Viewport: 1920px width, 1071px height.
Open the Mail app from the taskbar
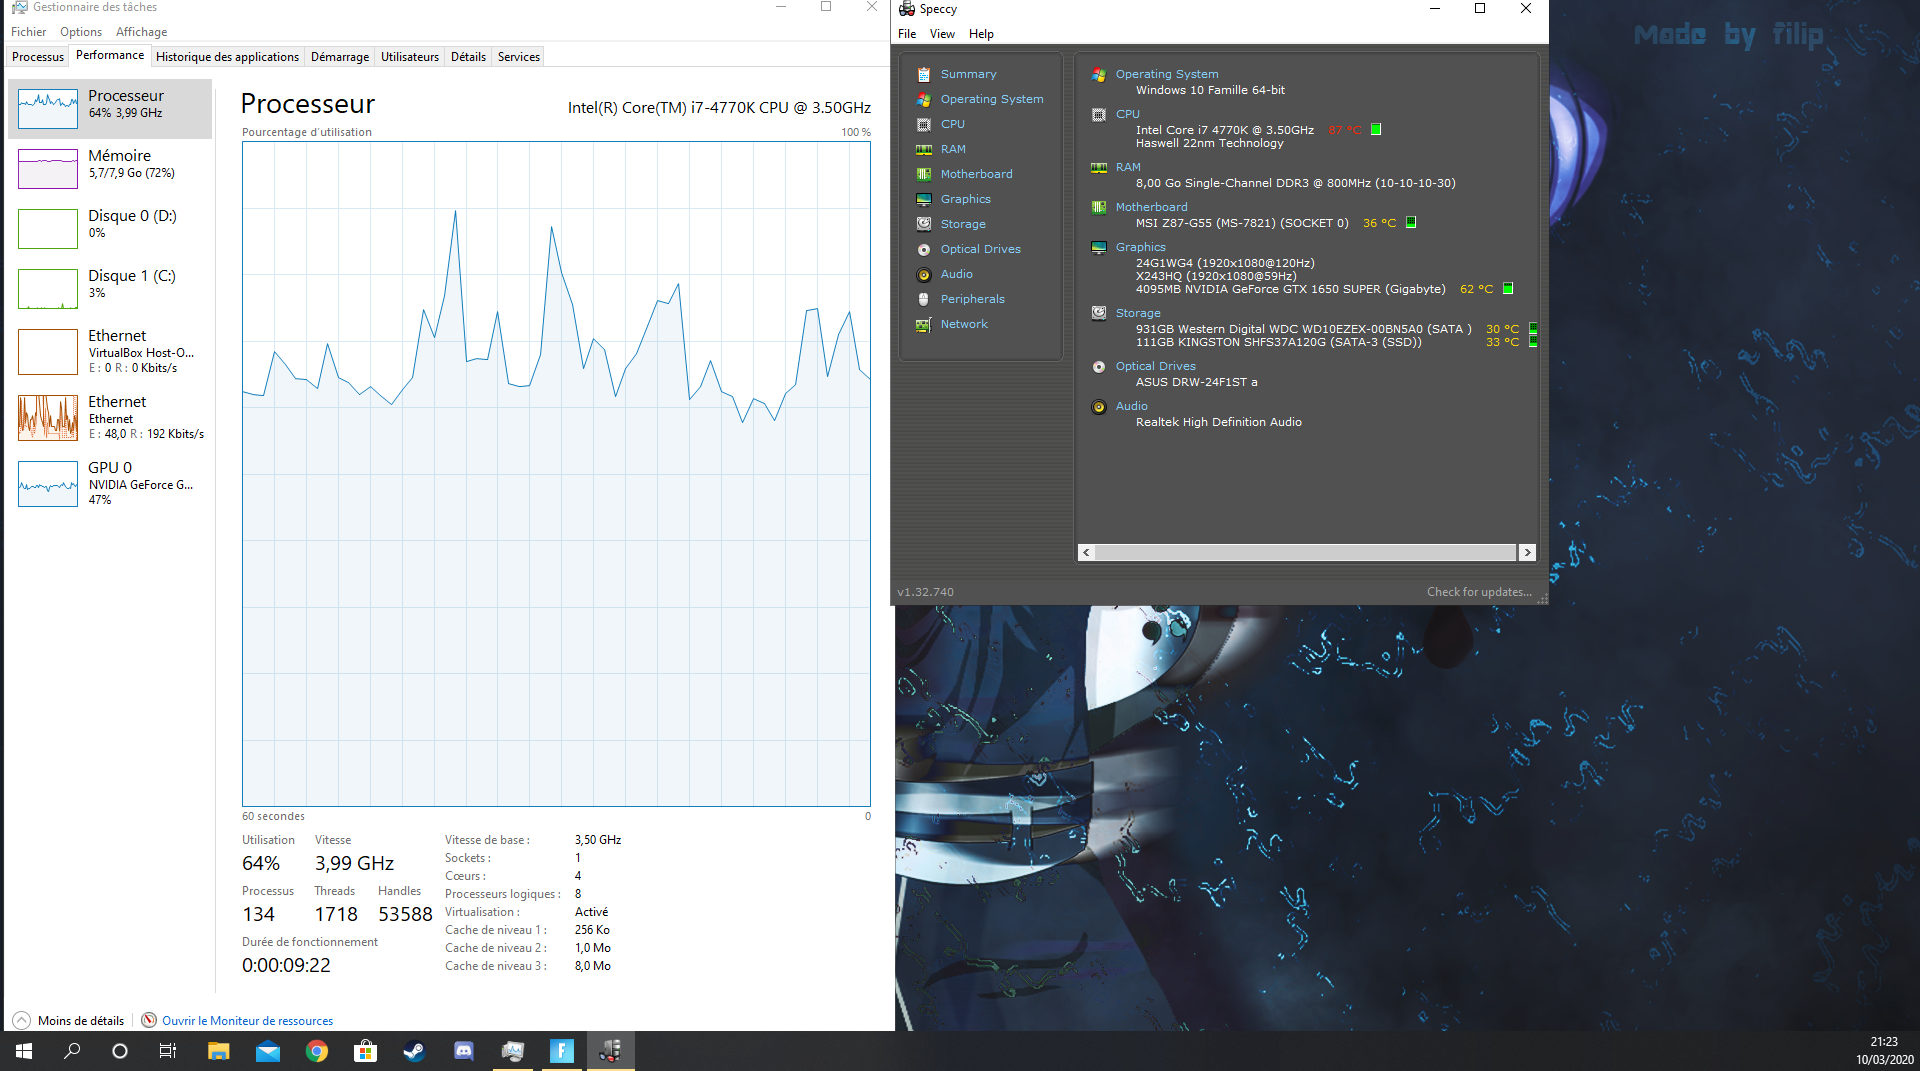click(x=267, y=1051)
